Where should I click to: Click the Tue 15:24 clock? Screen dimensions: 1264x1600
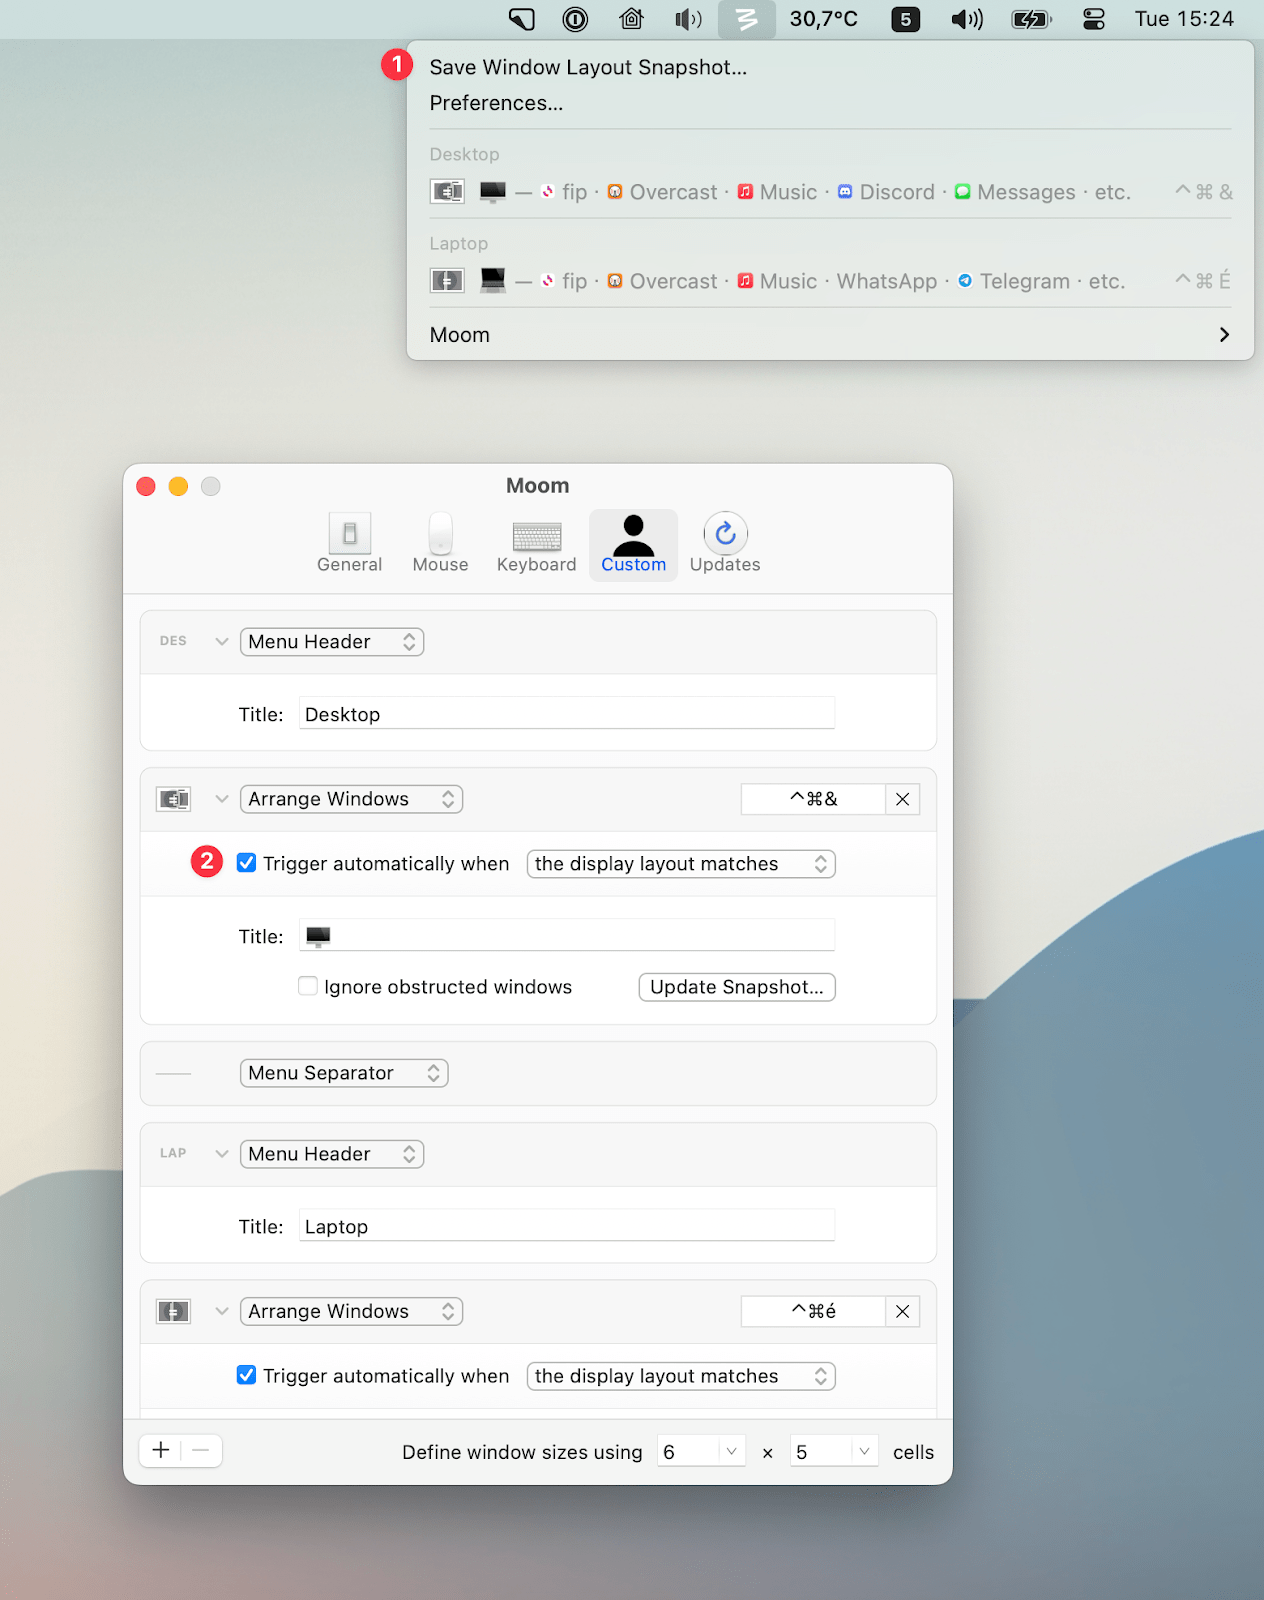[x=1184, y=19]
